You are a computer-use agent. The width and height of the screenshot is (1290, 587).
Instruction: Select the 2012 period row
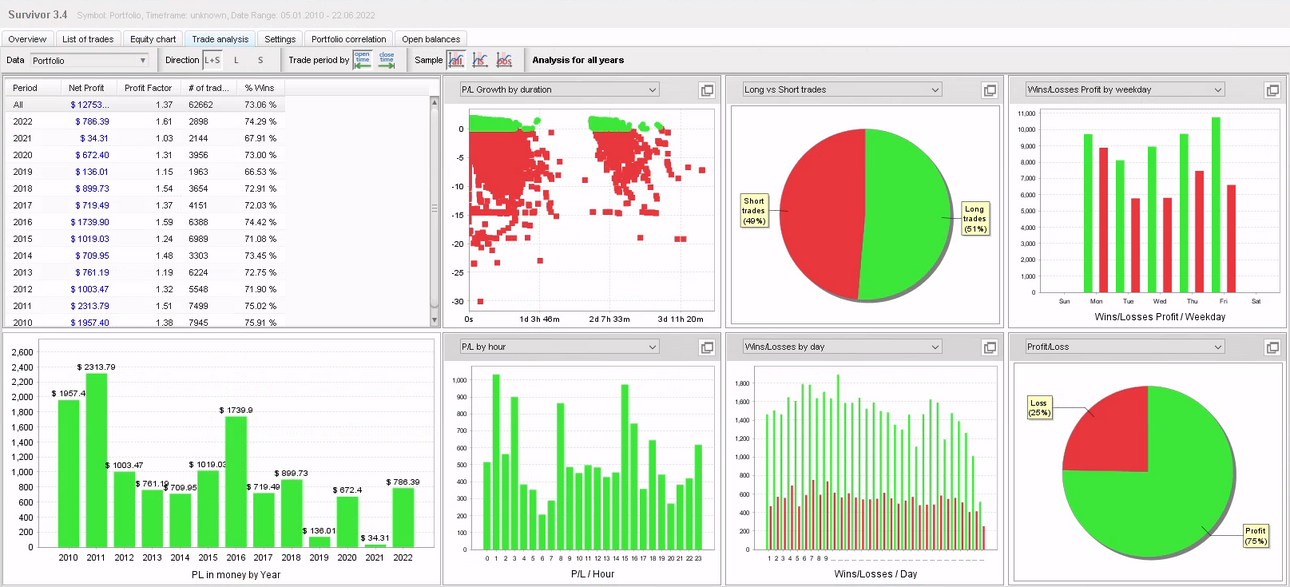143,289
